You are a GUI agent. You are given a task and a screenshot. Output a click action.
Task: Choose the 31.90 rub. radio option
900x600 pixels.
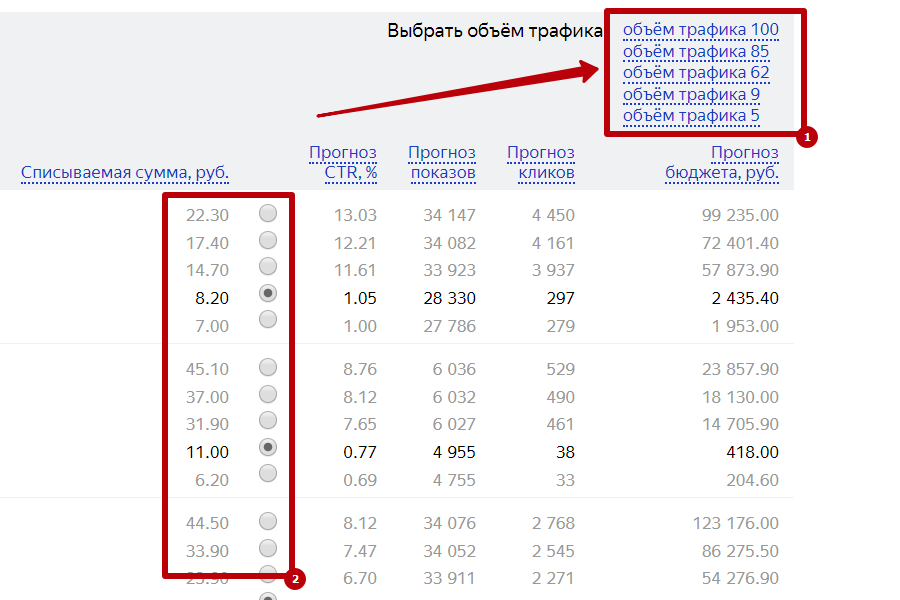point(267,420)
